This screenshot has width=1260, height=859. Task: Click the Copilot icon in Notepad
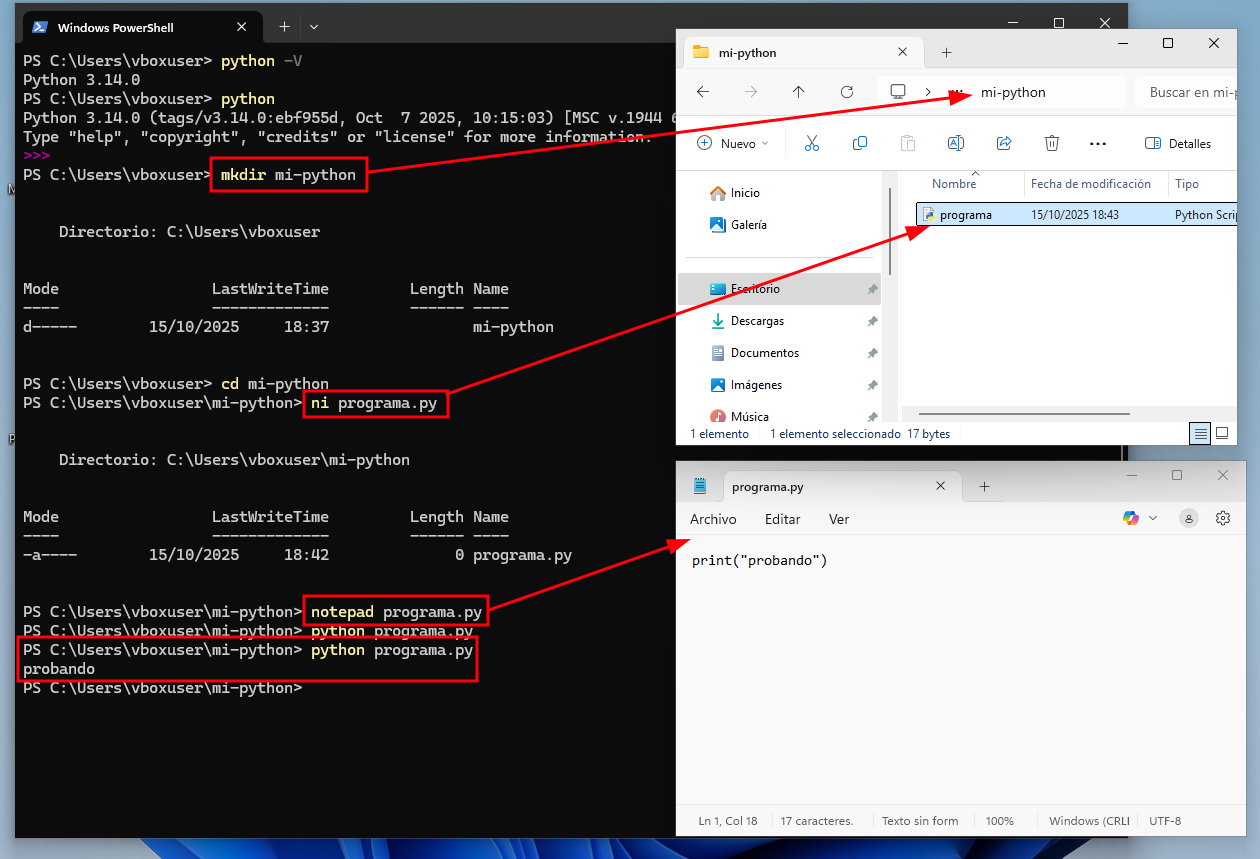(1131, 518)
